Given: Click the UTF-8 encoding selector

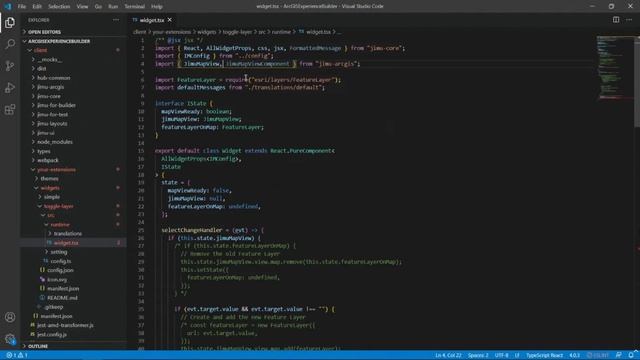Looking at the screenshot, I should coord(502,355).
